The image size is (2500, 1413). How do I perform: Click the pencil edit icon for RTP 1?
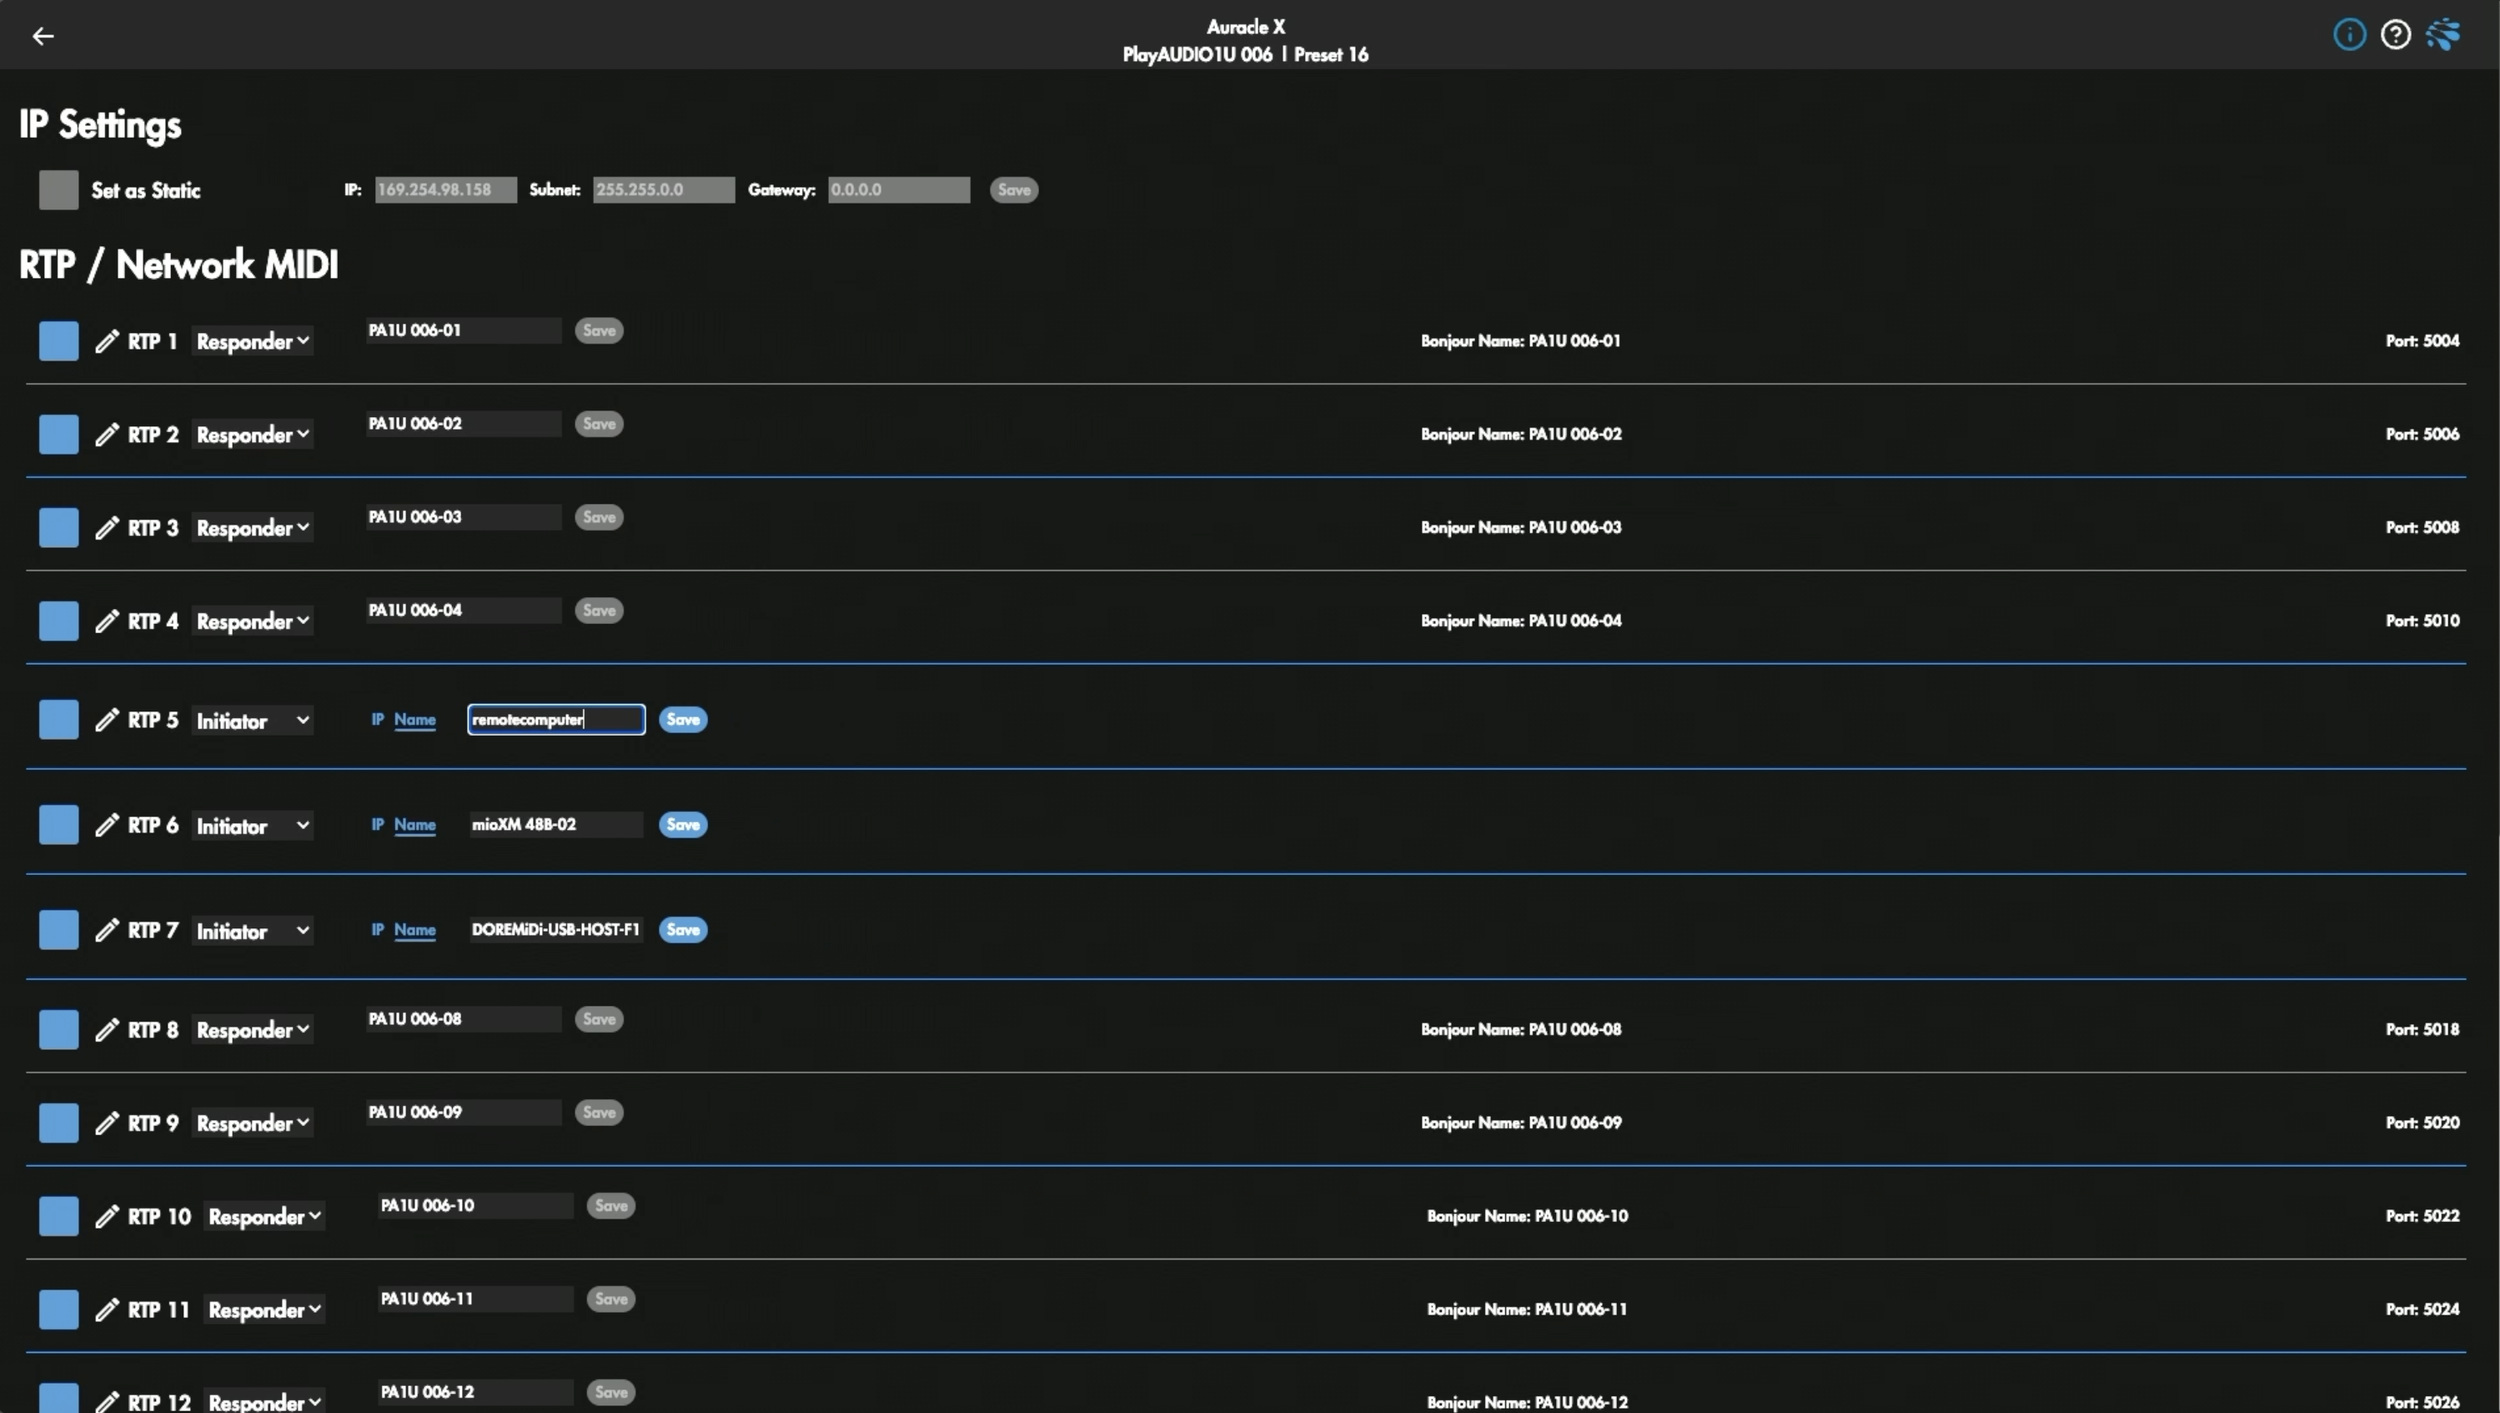click(107, 341)
